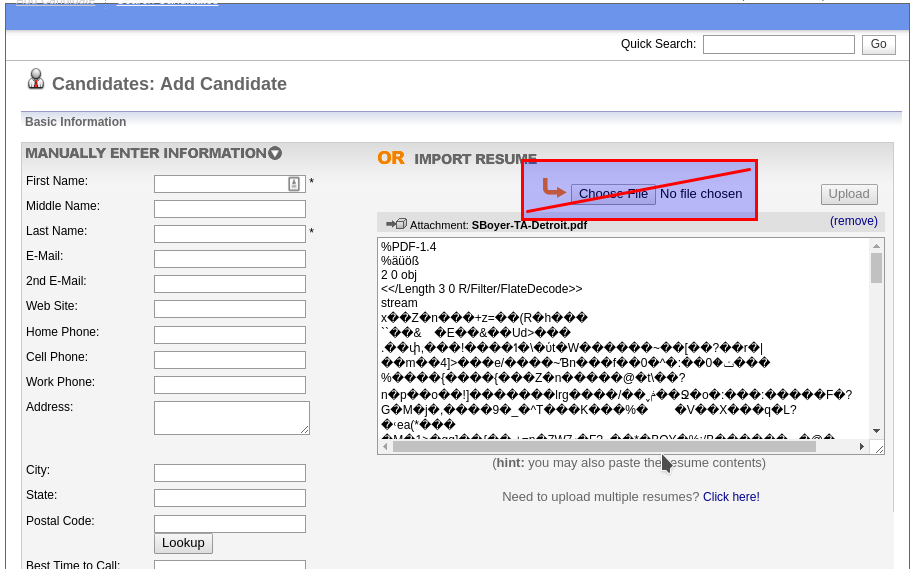
Task: Click the Choose File button
Action: tap(613, 194)
